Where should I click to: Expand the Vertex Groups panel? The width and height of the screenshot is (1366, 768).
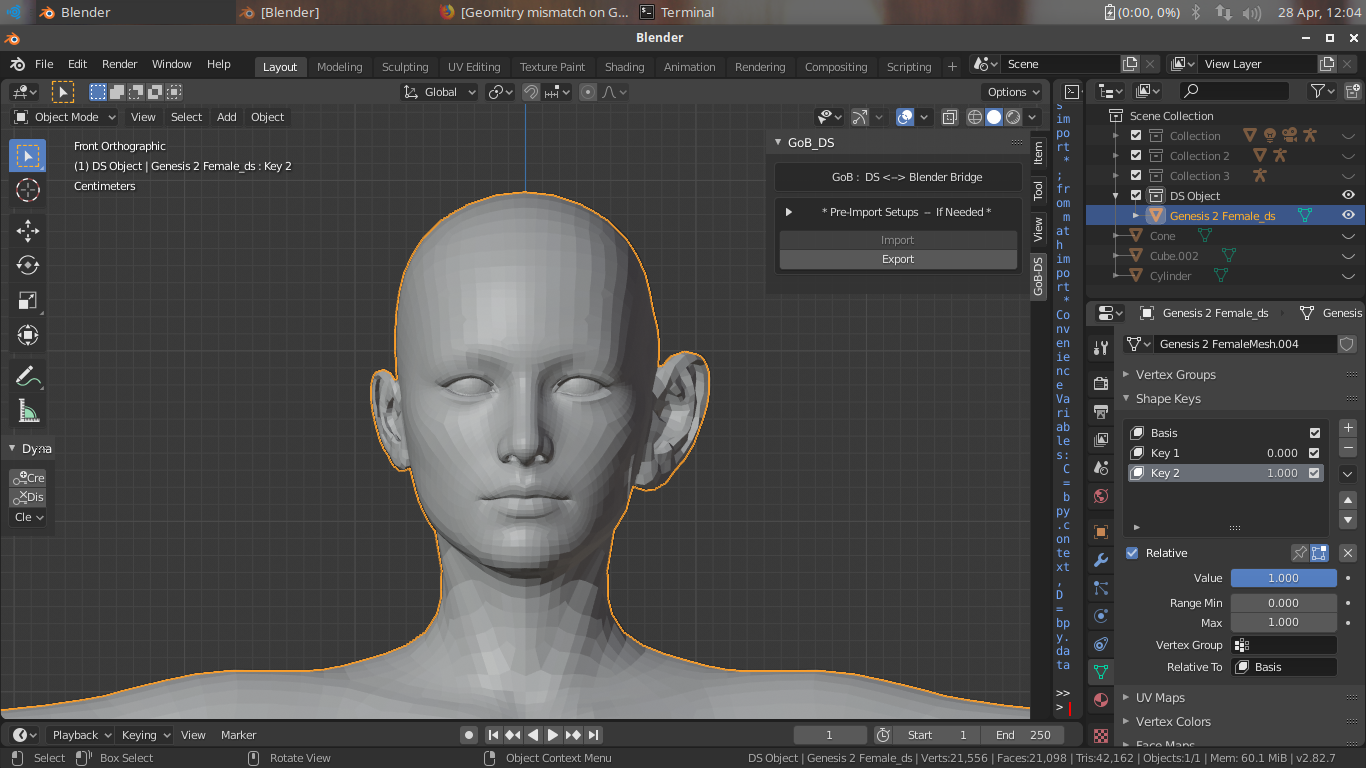tap(1175, 374)
